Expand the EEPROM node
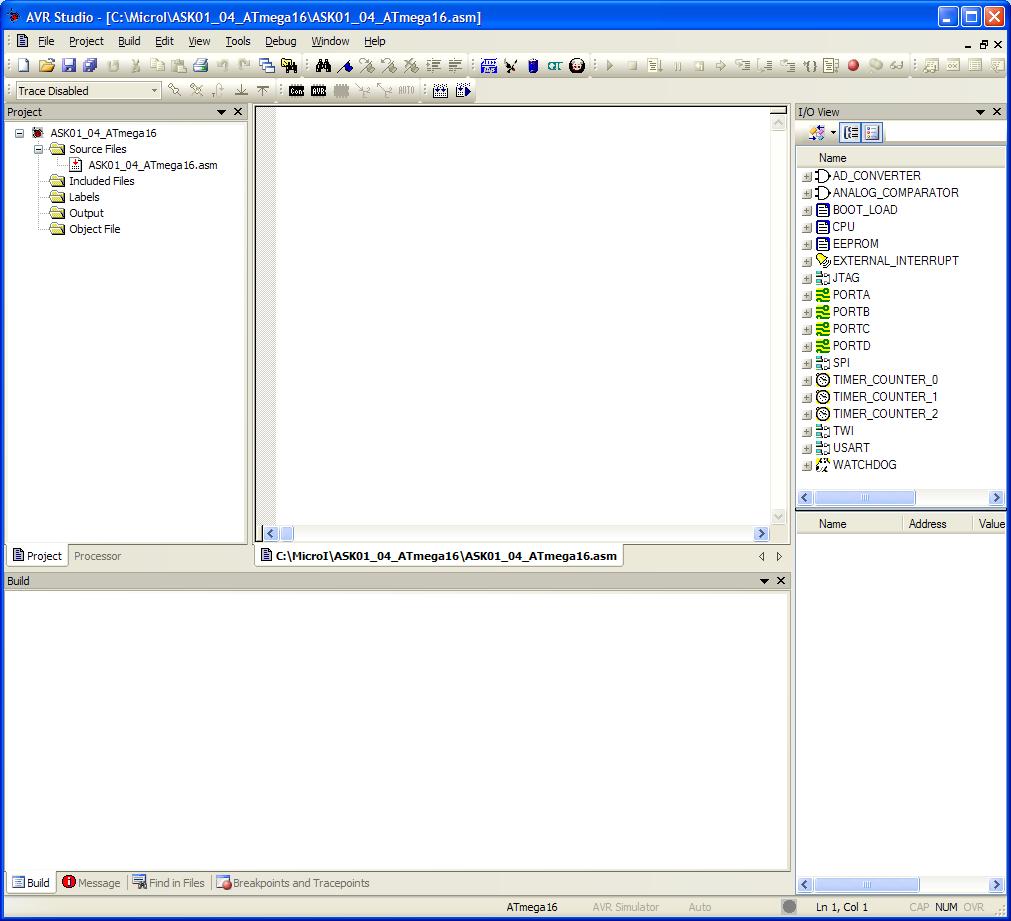The image size is (1011, 921). click(x=806, y=244)
